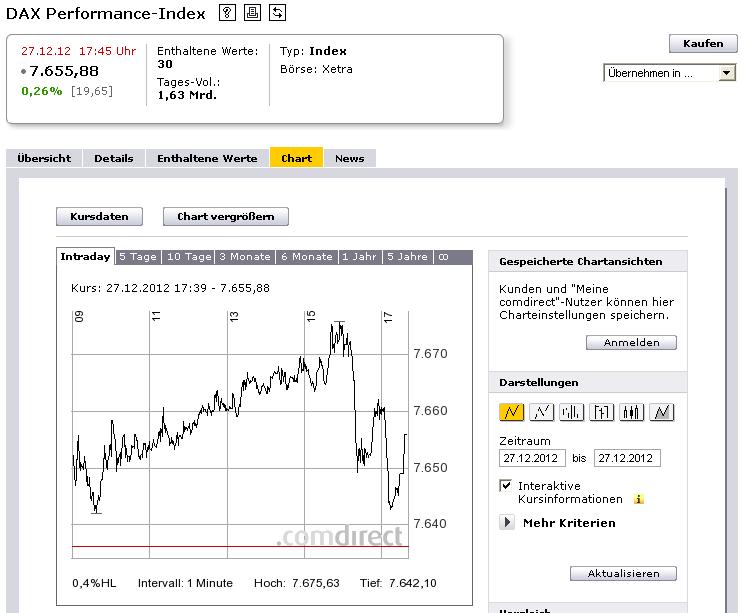The height and width of the screenshot is (613, 742).
Task: Click the Hoch: 7.675,63 text
Action: click(x=297, y=583)
